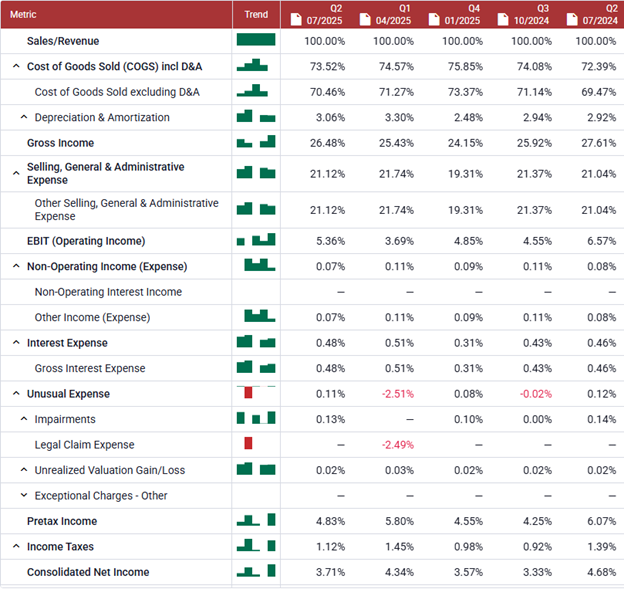Collapse the Interest Expense group
This screenshot has width=624, height=589.
tap(16, 343)
